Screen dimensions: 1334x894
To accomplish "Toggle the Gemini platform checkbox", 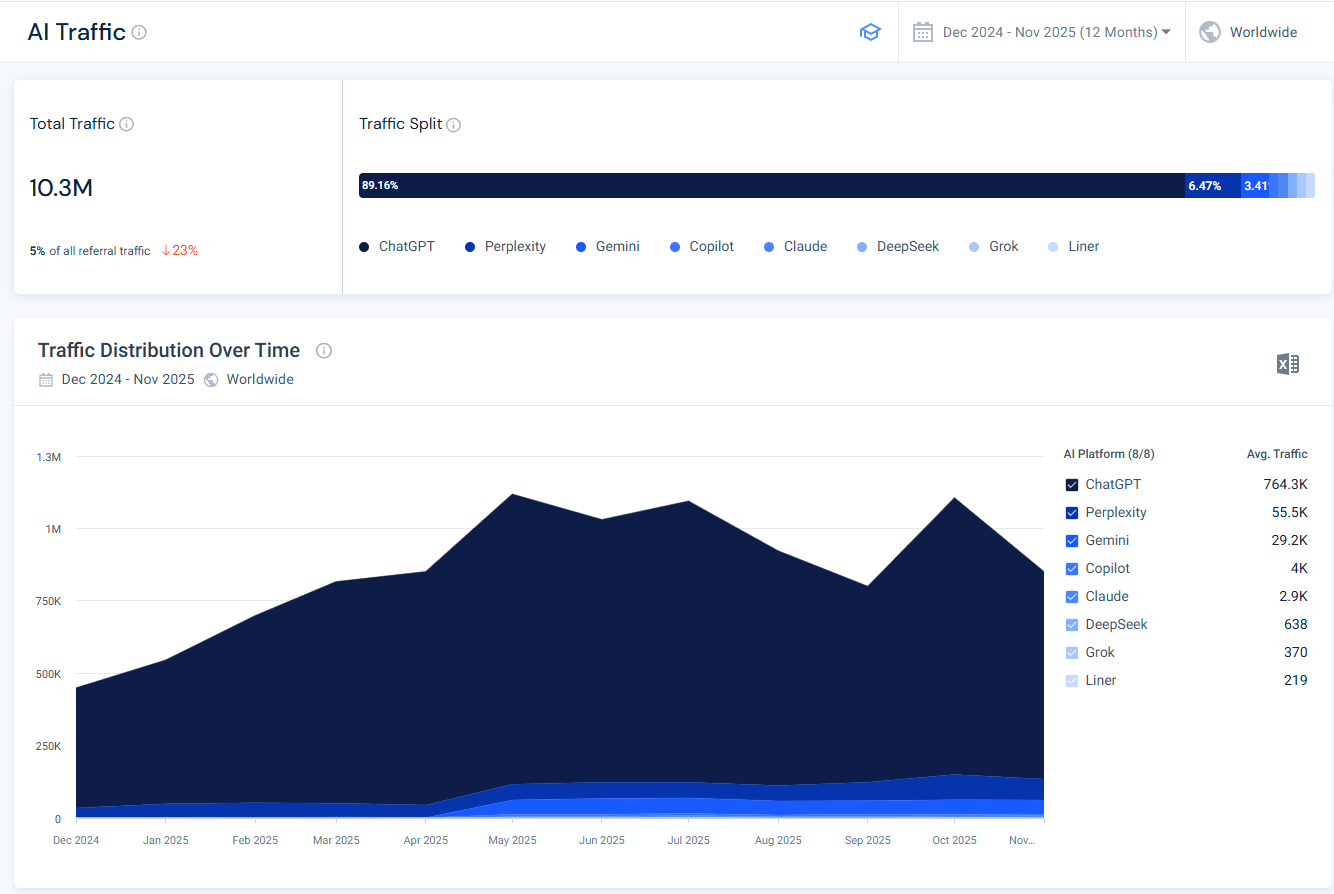I will [x=1072, y=541].
